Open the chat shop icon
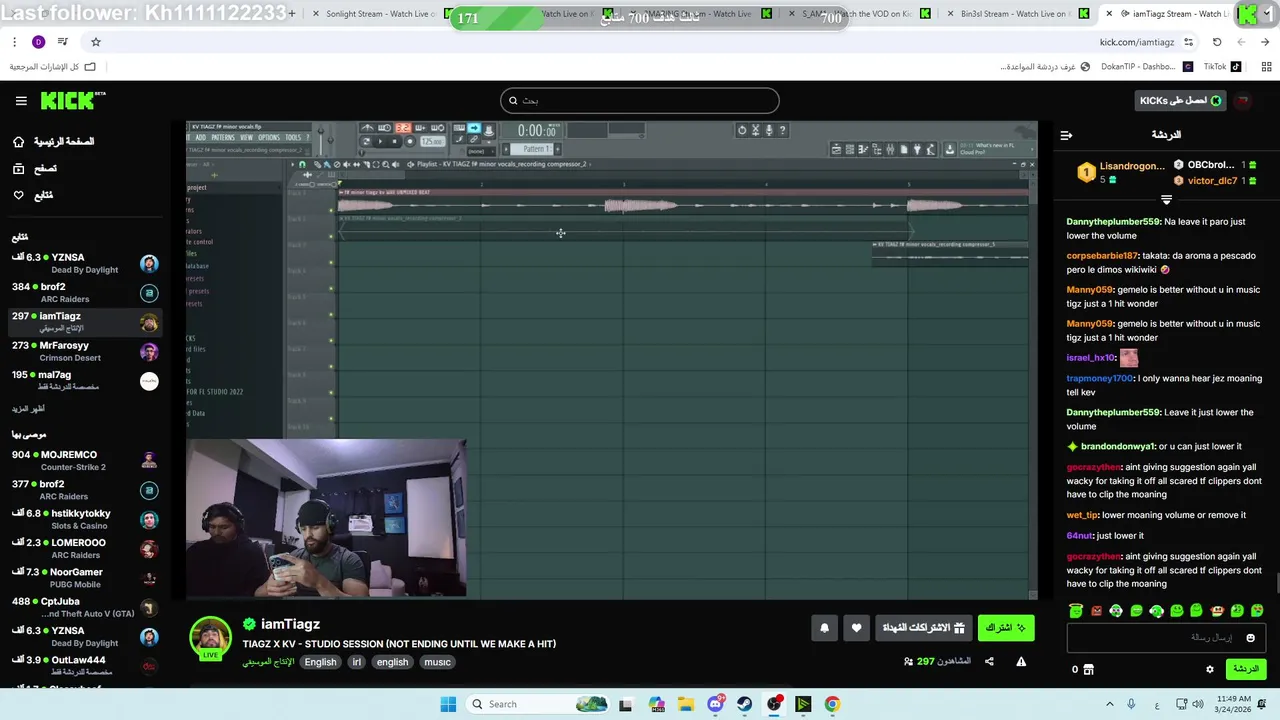The height and width of the screenshot is (720, 1280). (1088, 669)
